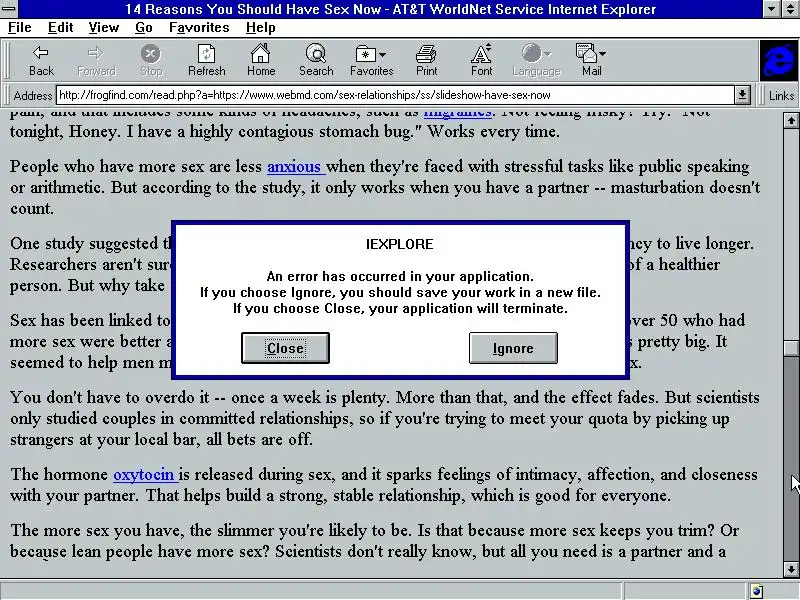The height and width of the screenshot is (600, 800).
Task: Show the Links toolbar section
Action: (x=781, y=95)
